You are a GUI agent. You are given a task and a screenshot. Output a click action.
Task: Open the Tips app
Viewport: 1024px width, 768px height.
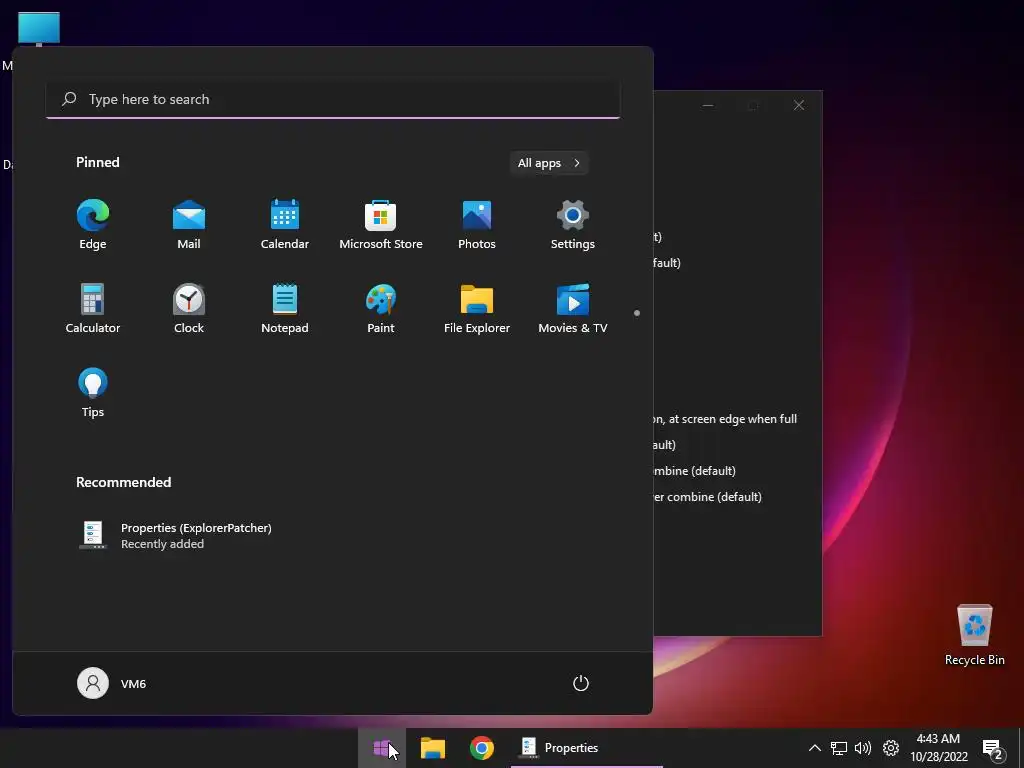point(93,392)
